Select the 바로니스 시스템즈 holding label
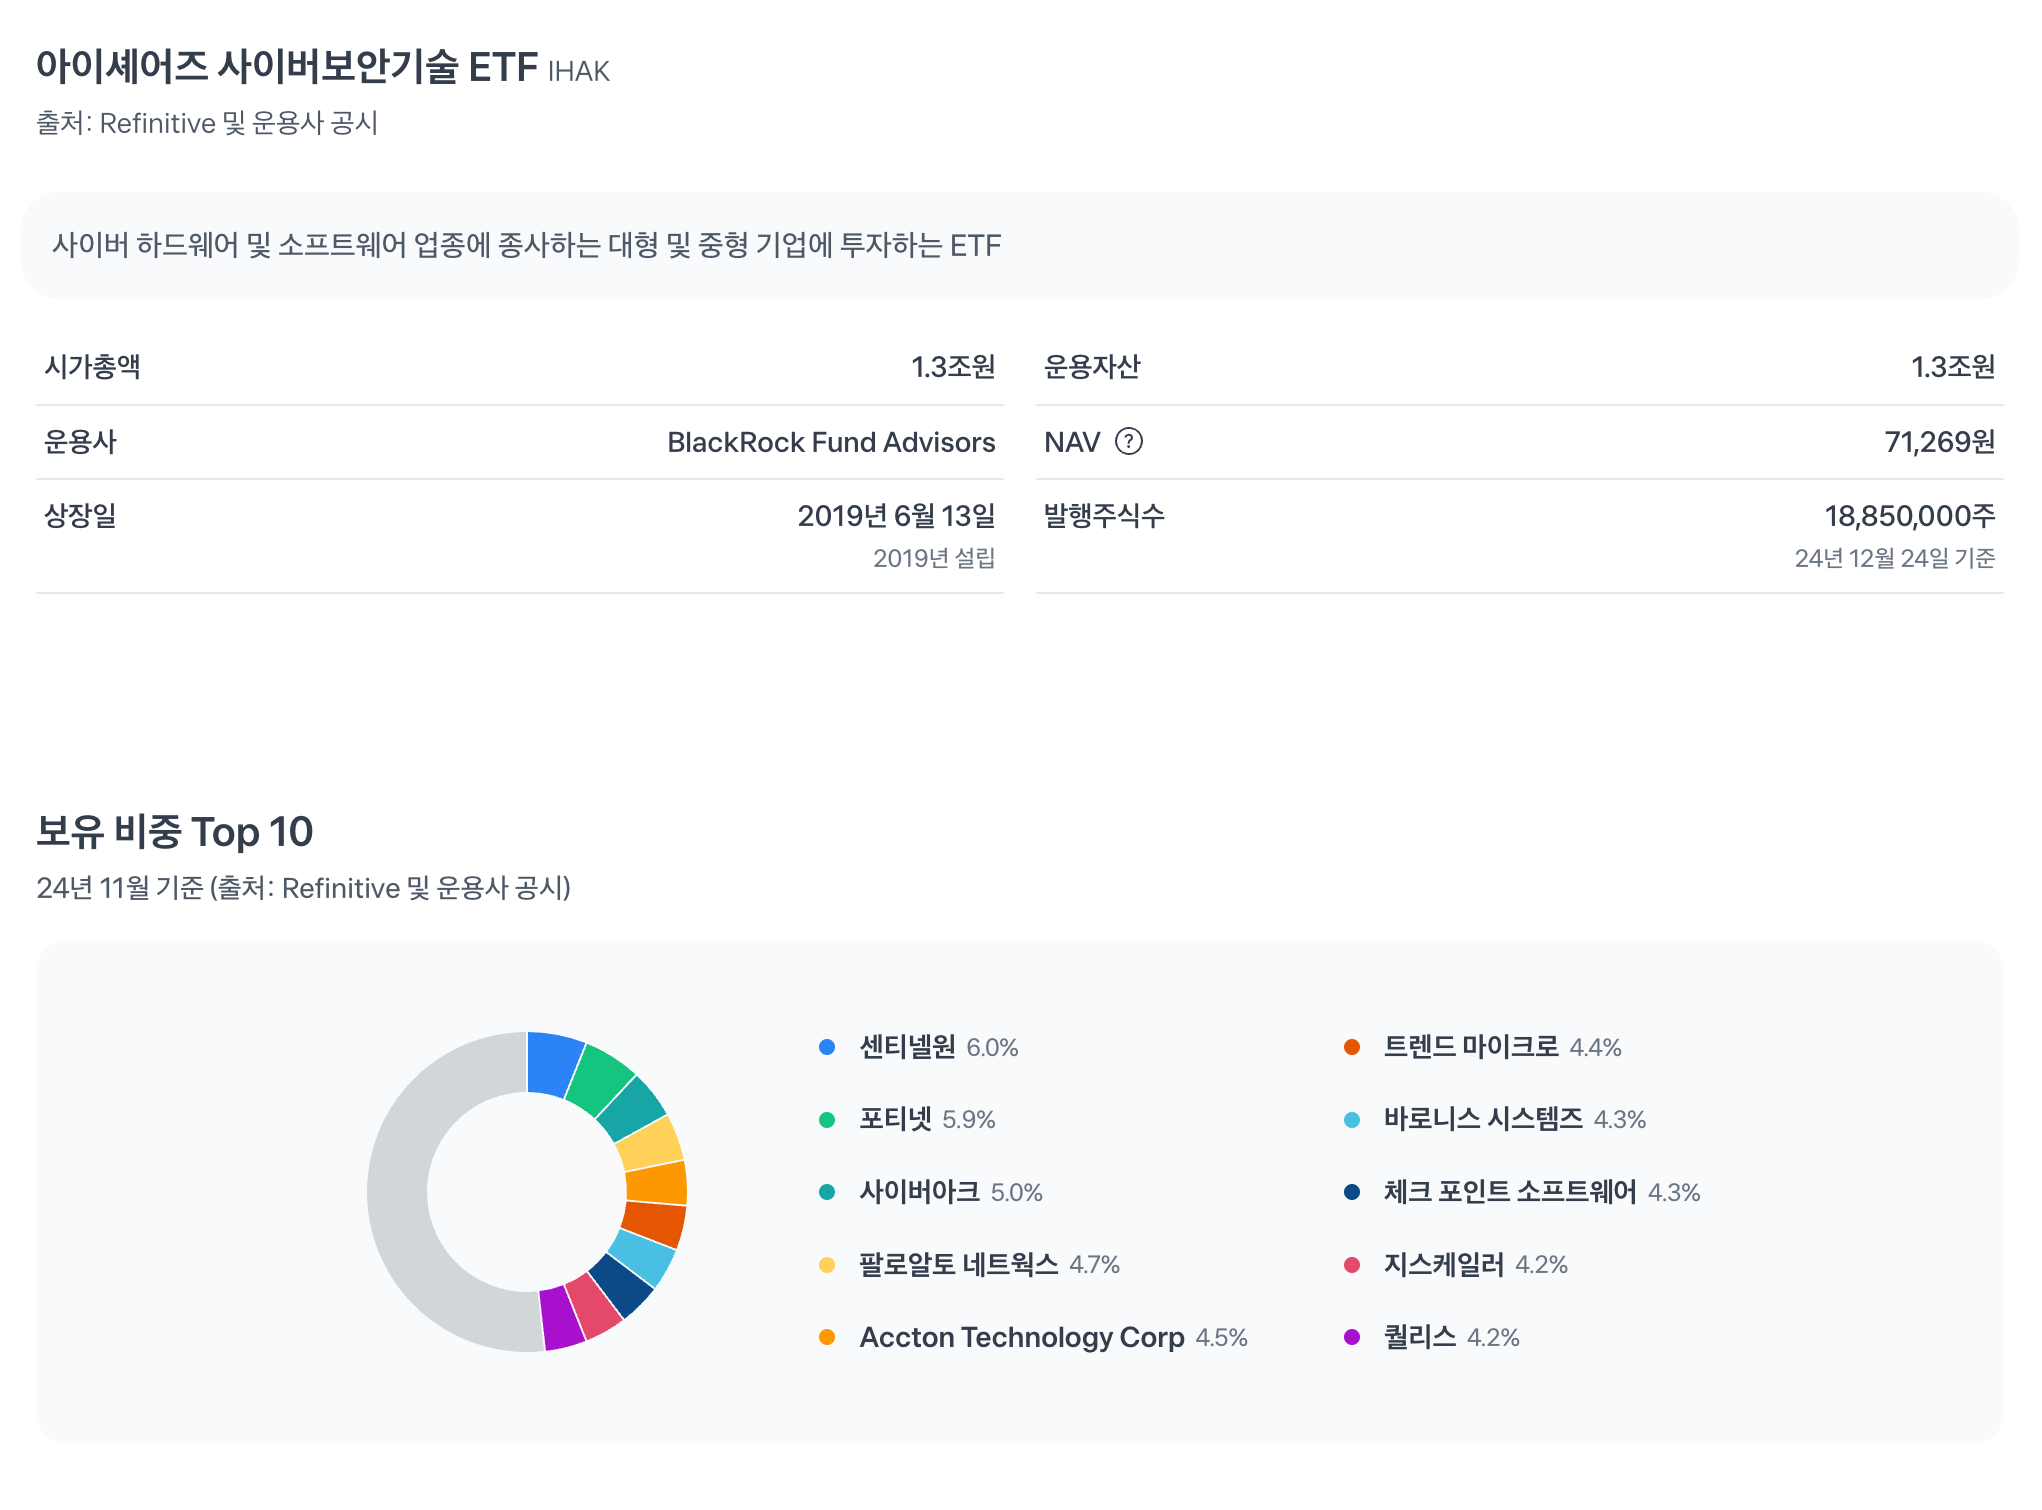The image size is (2042, 1510). coord(1483,1119)
